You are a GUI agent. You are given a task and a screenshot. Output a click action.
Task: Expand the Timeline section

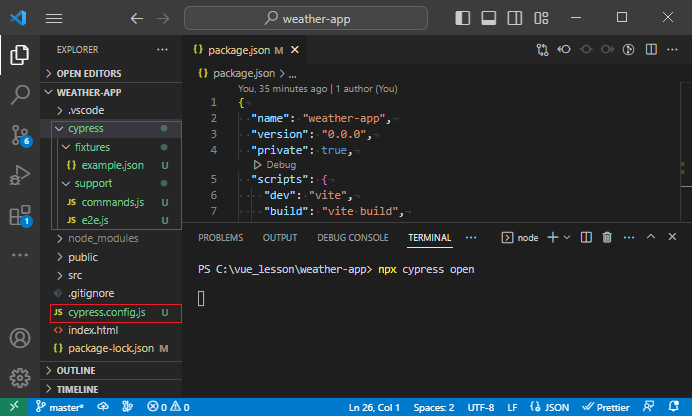point(111,390)
